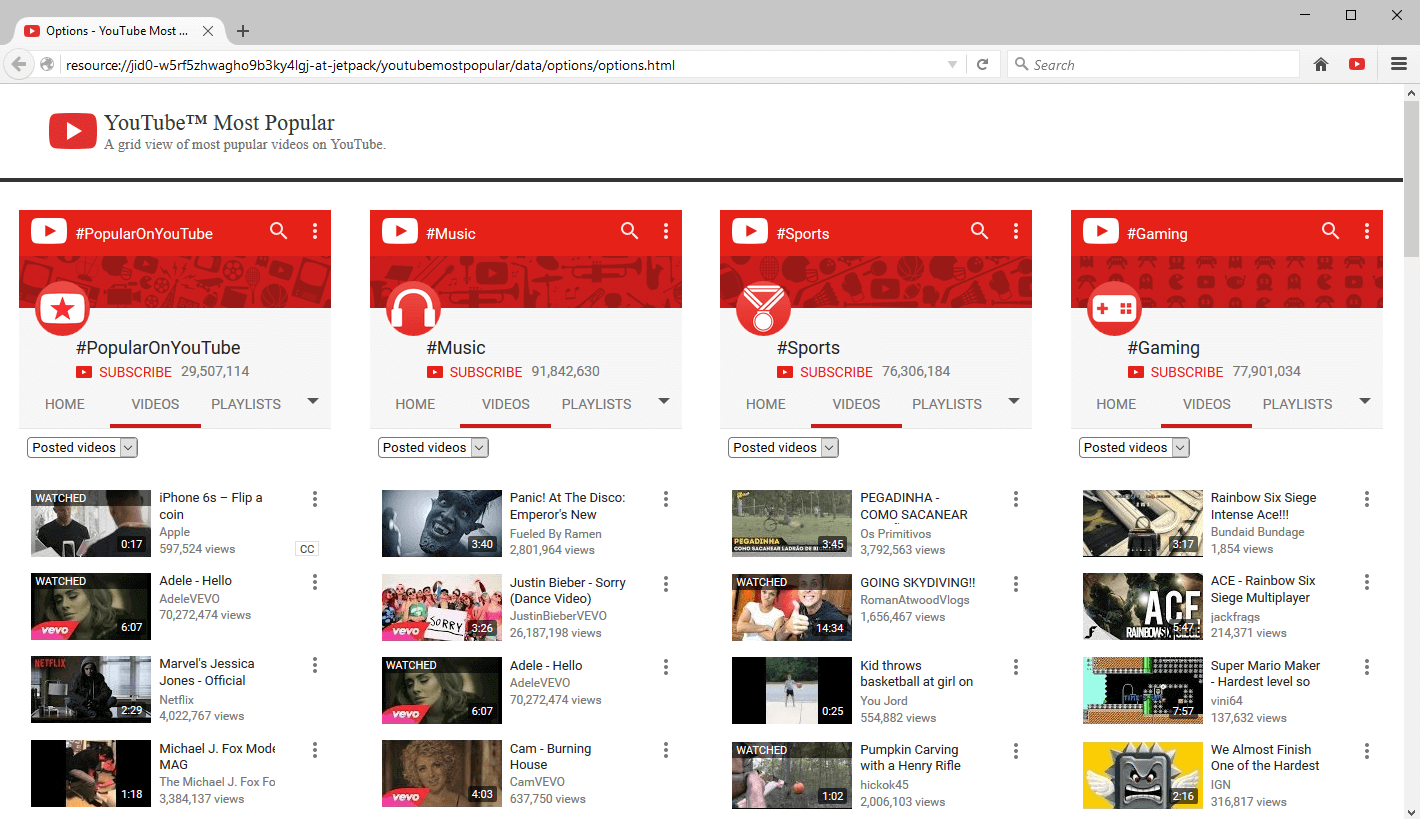Screen dimensions: 1420x819
Task: Click the YouTube logo in #Music header
Action: coord(400,232)
